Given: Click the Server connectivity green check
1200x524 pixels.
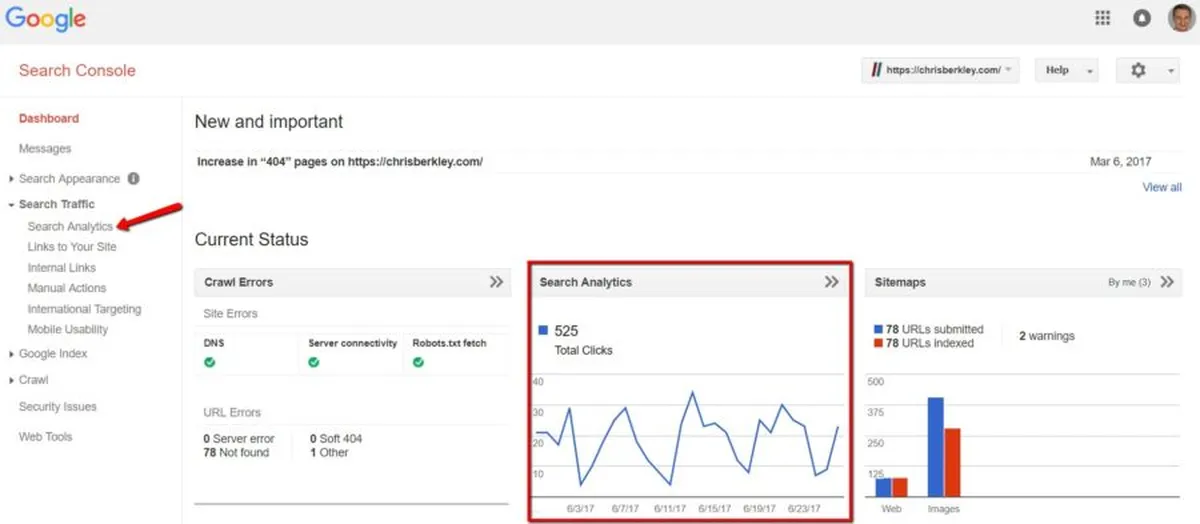Looking at the screenshot, I should (314, 362).
